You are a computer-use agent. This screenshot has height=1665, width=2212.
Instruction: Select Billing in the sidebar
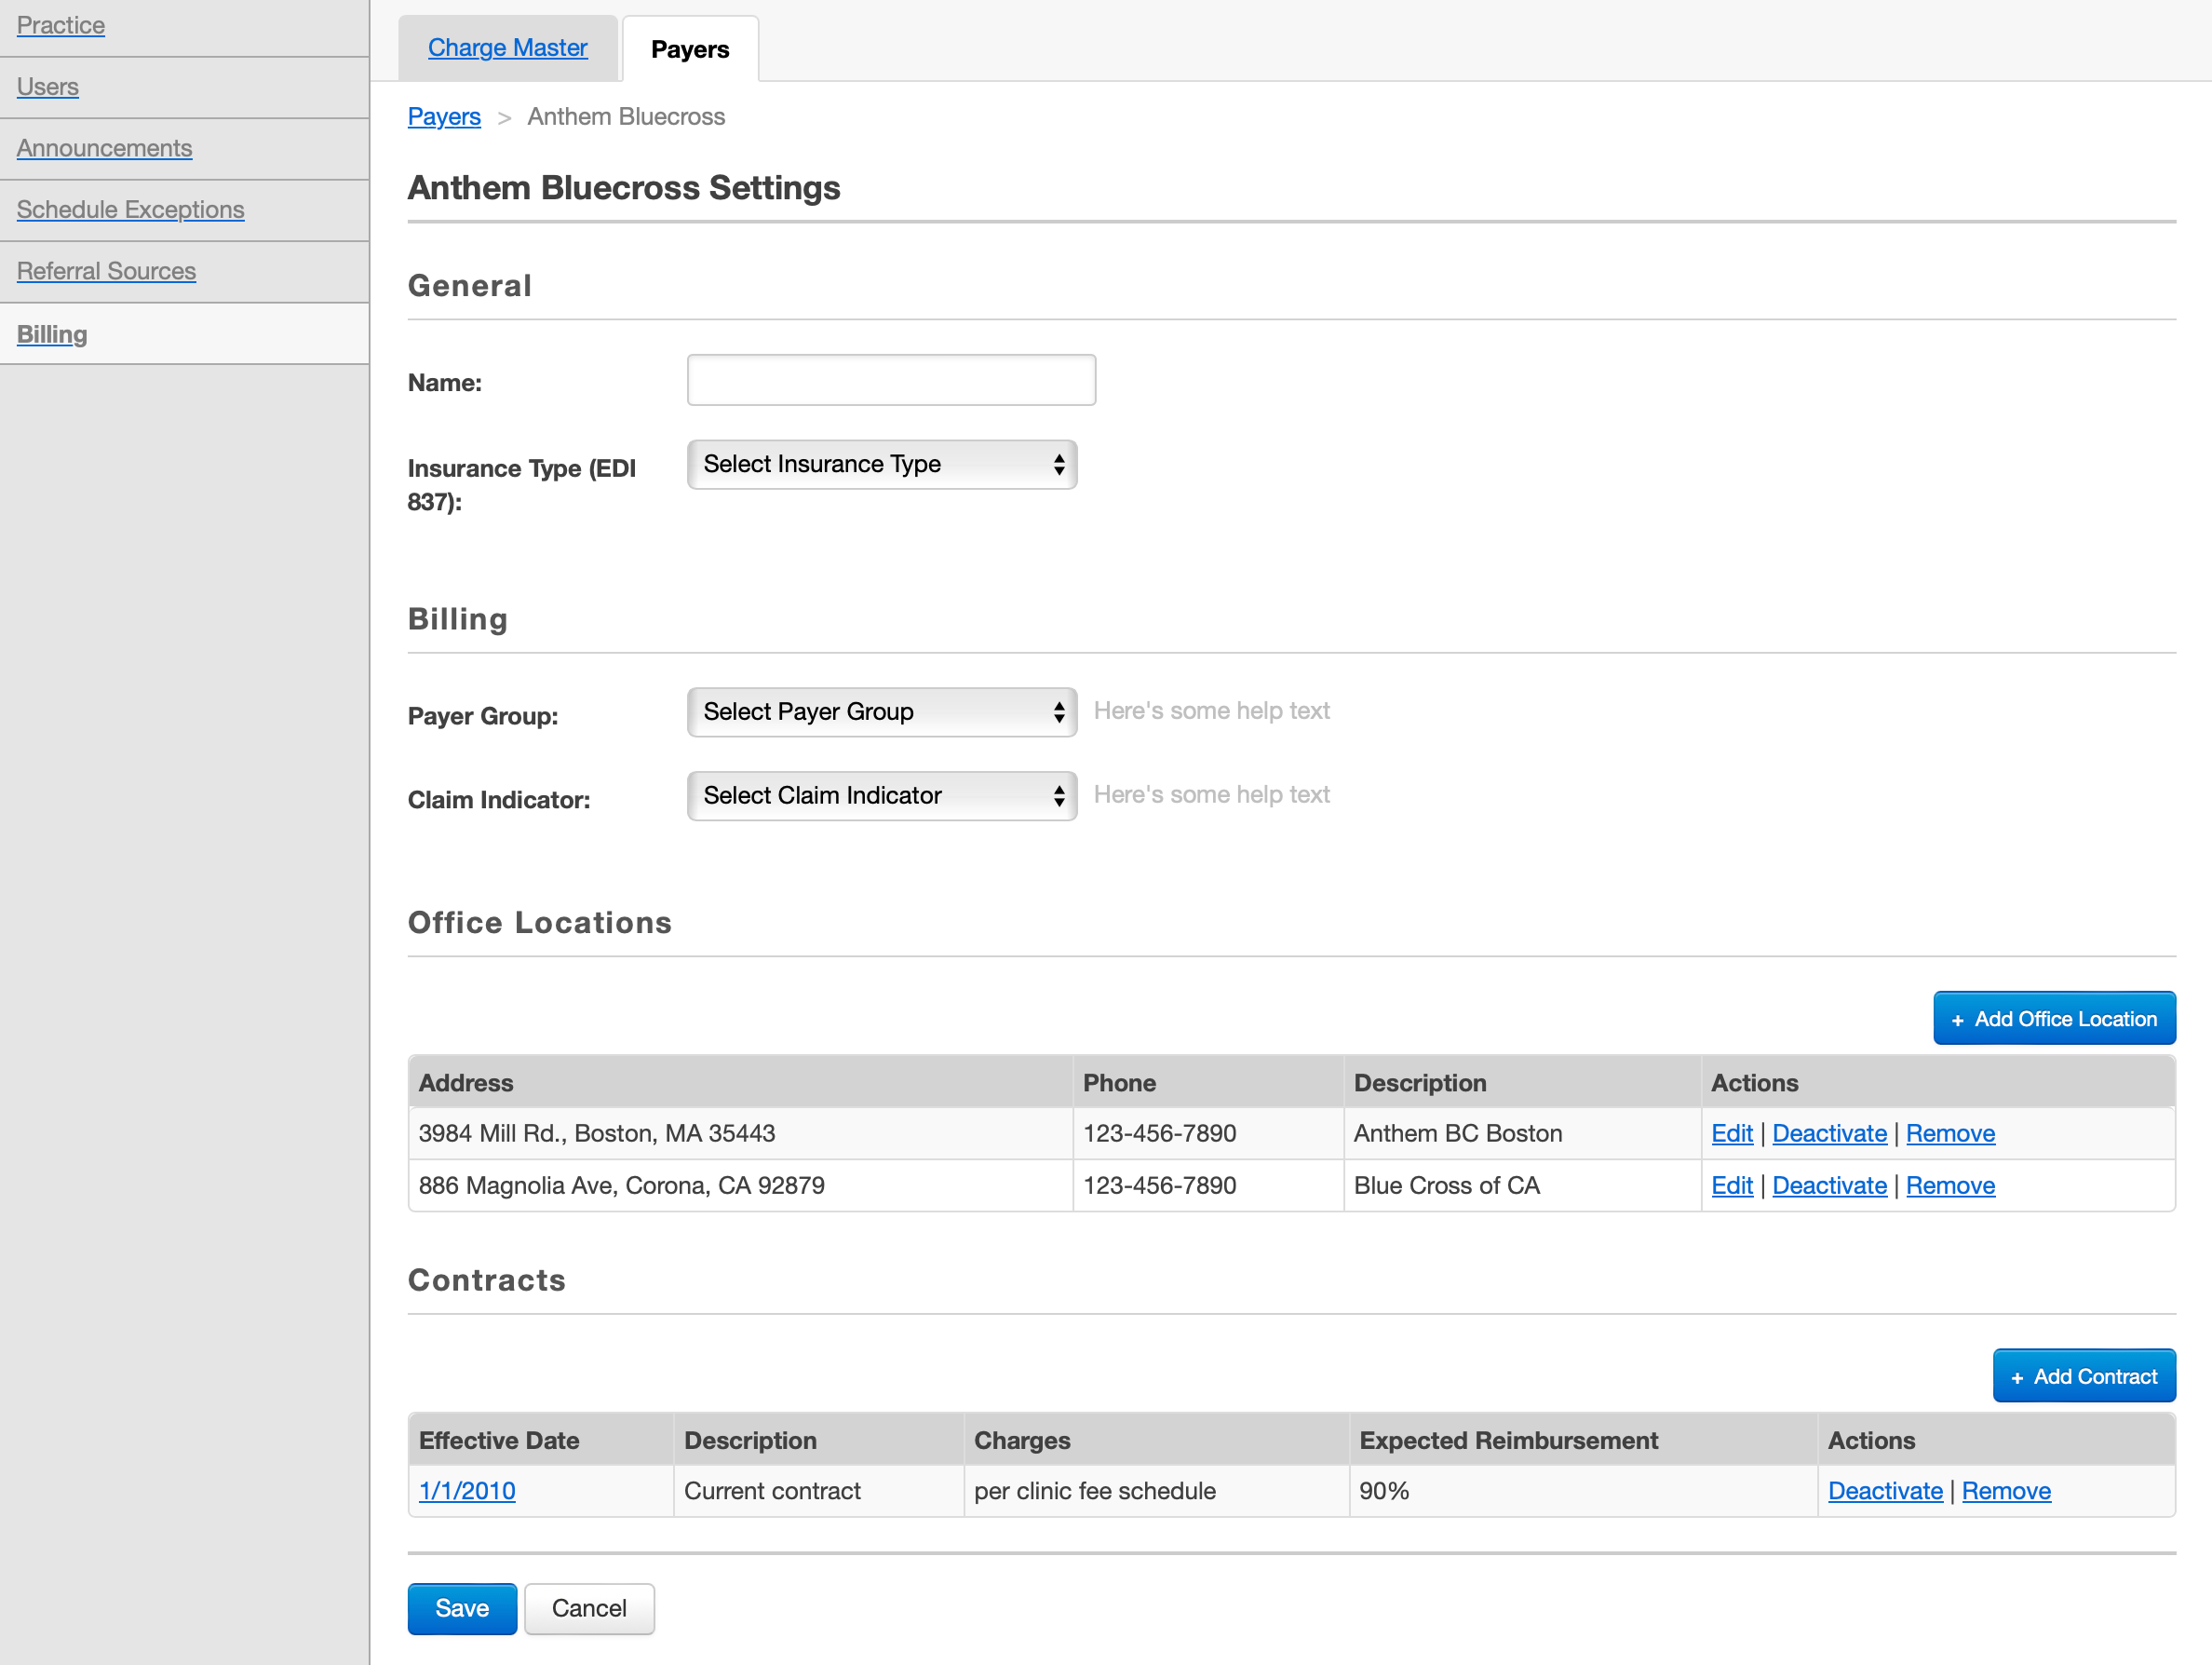(52, 334)
